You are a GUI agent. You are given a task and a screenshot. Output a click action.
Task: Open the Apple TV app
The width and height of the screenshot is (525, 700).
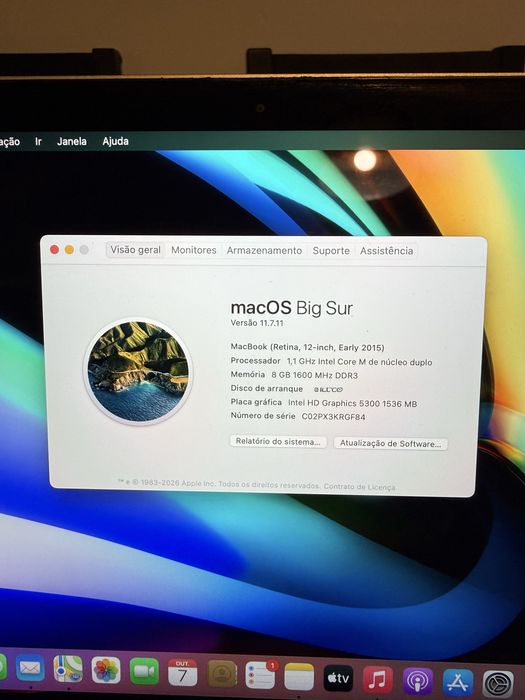point(338,678)
